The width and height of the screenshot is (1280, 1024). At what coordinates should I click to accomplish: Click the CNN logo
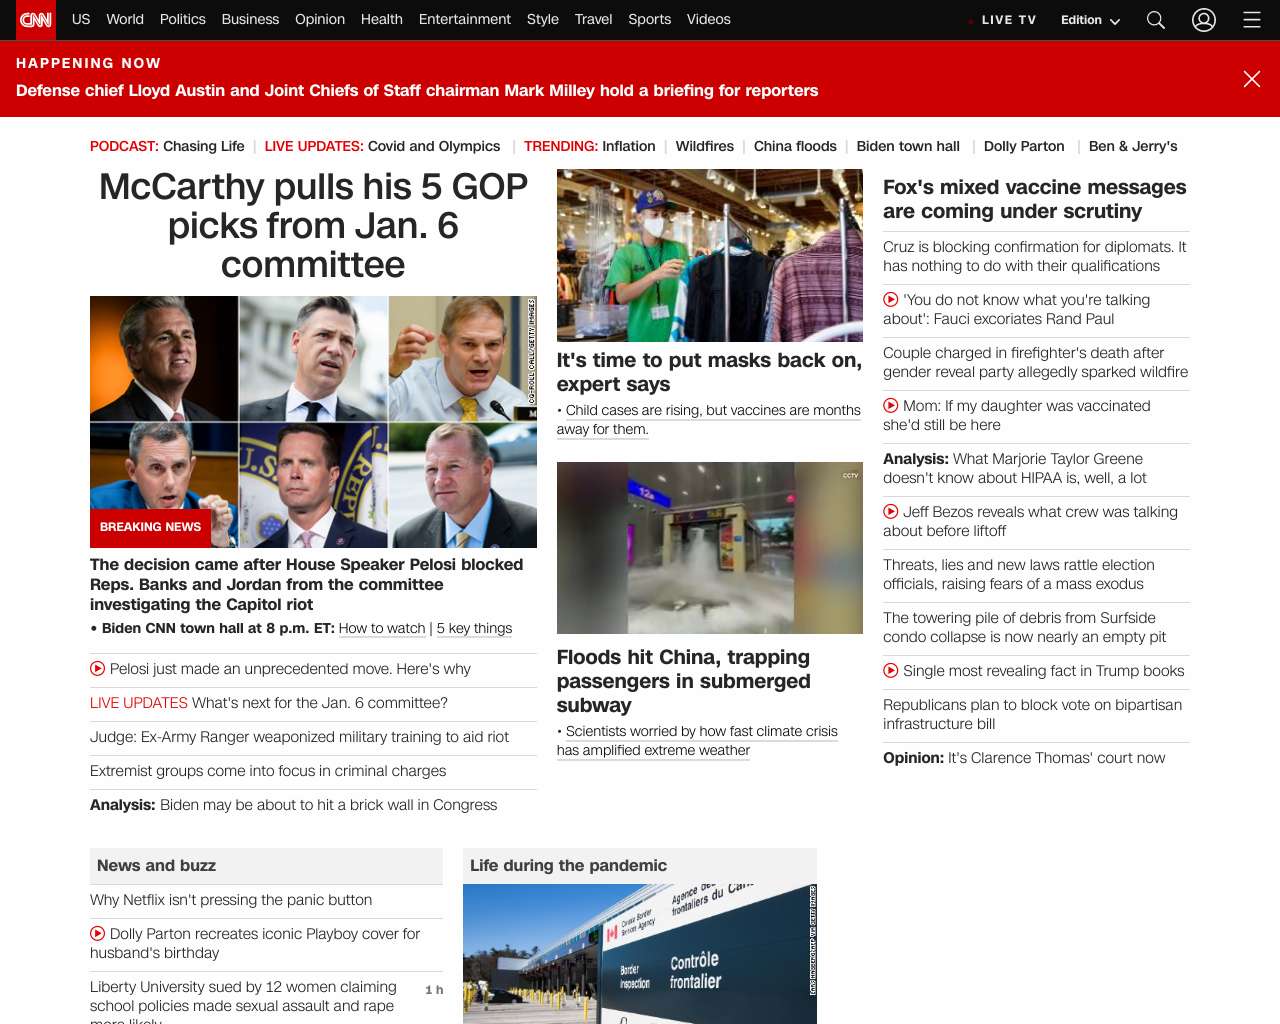pos(36,19)
